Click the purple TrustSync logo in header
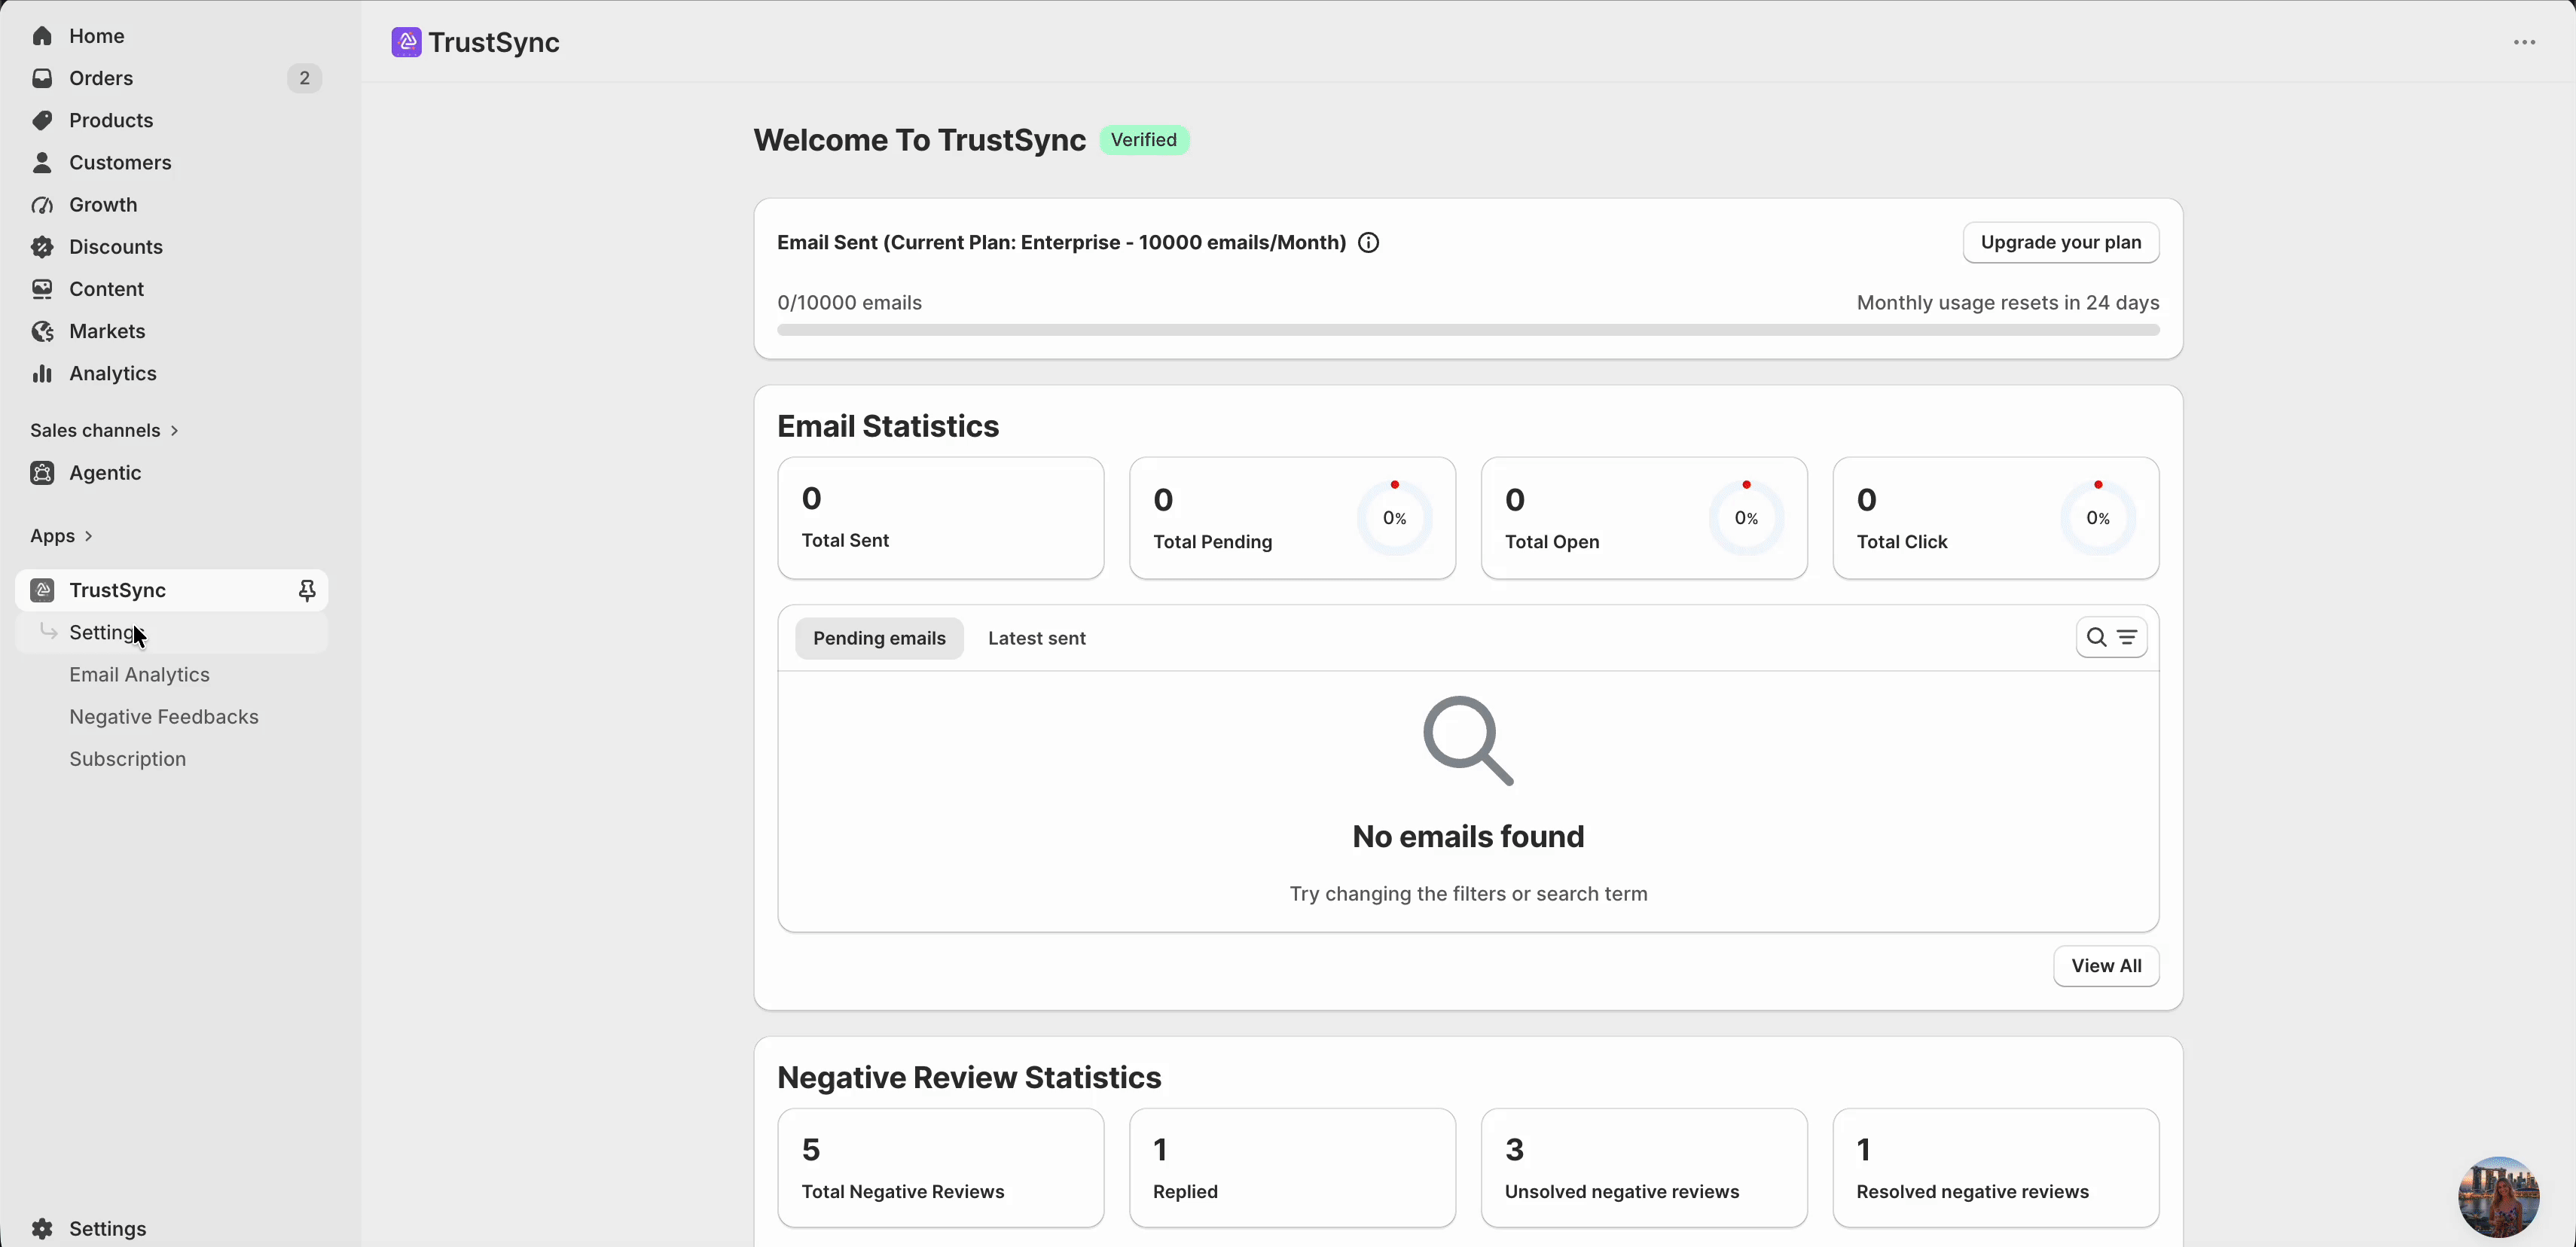This screenshot has width=2576, height=1247. (x=406, y=42)
